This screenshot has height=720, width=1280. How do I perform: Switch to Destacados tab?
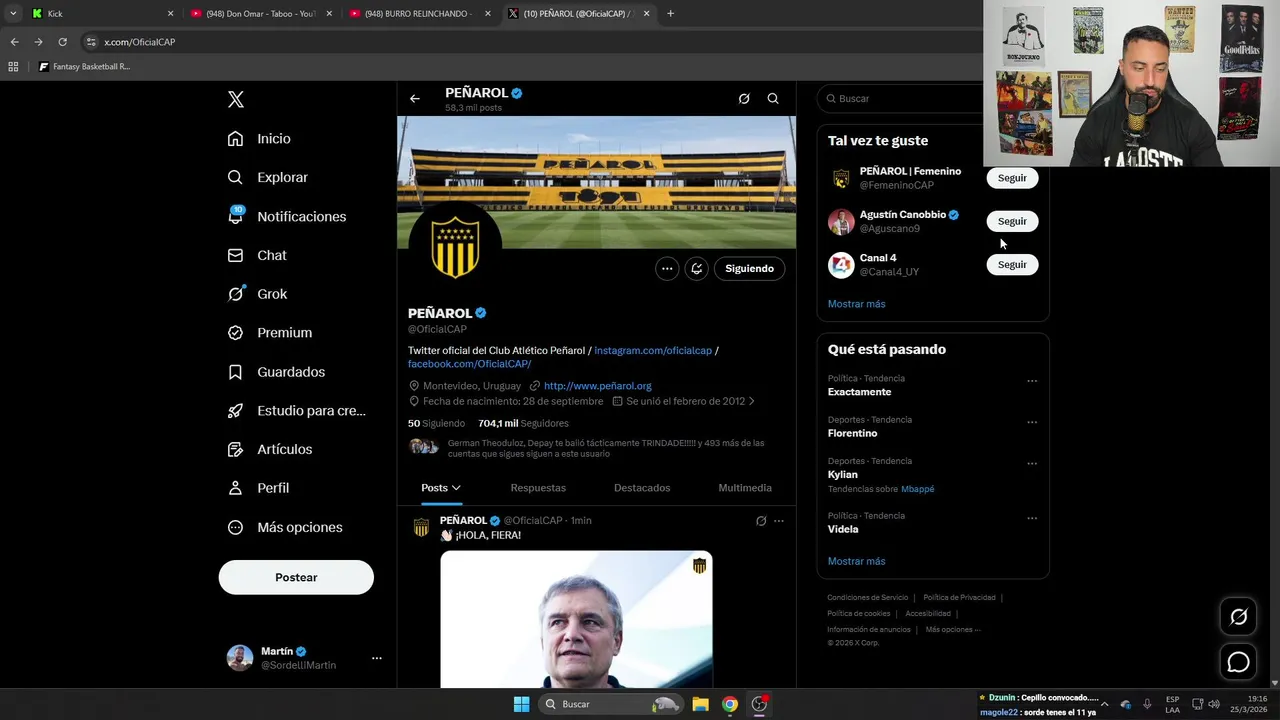(x=642, y=488)
